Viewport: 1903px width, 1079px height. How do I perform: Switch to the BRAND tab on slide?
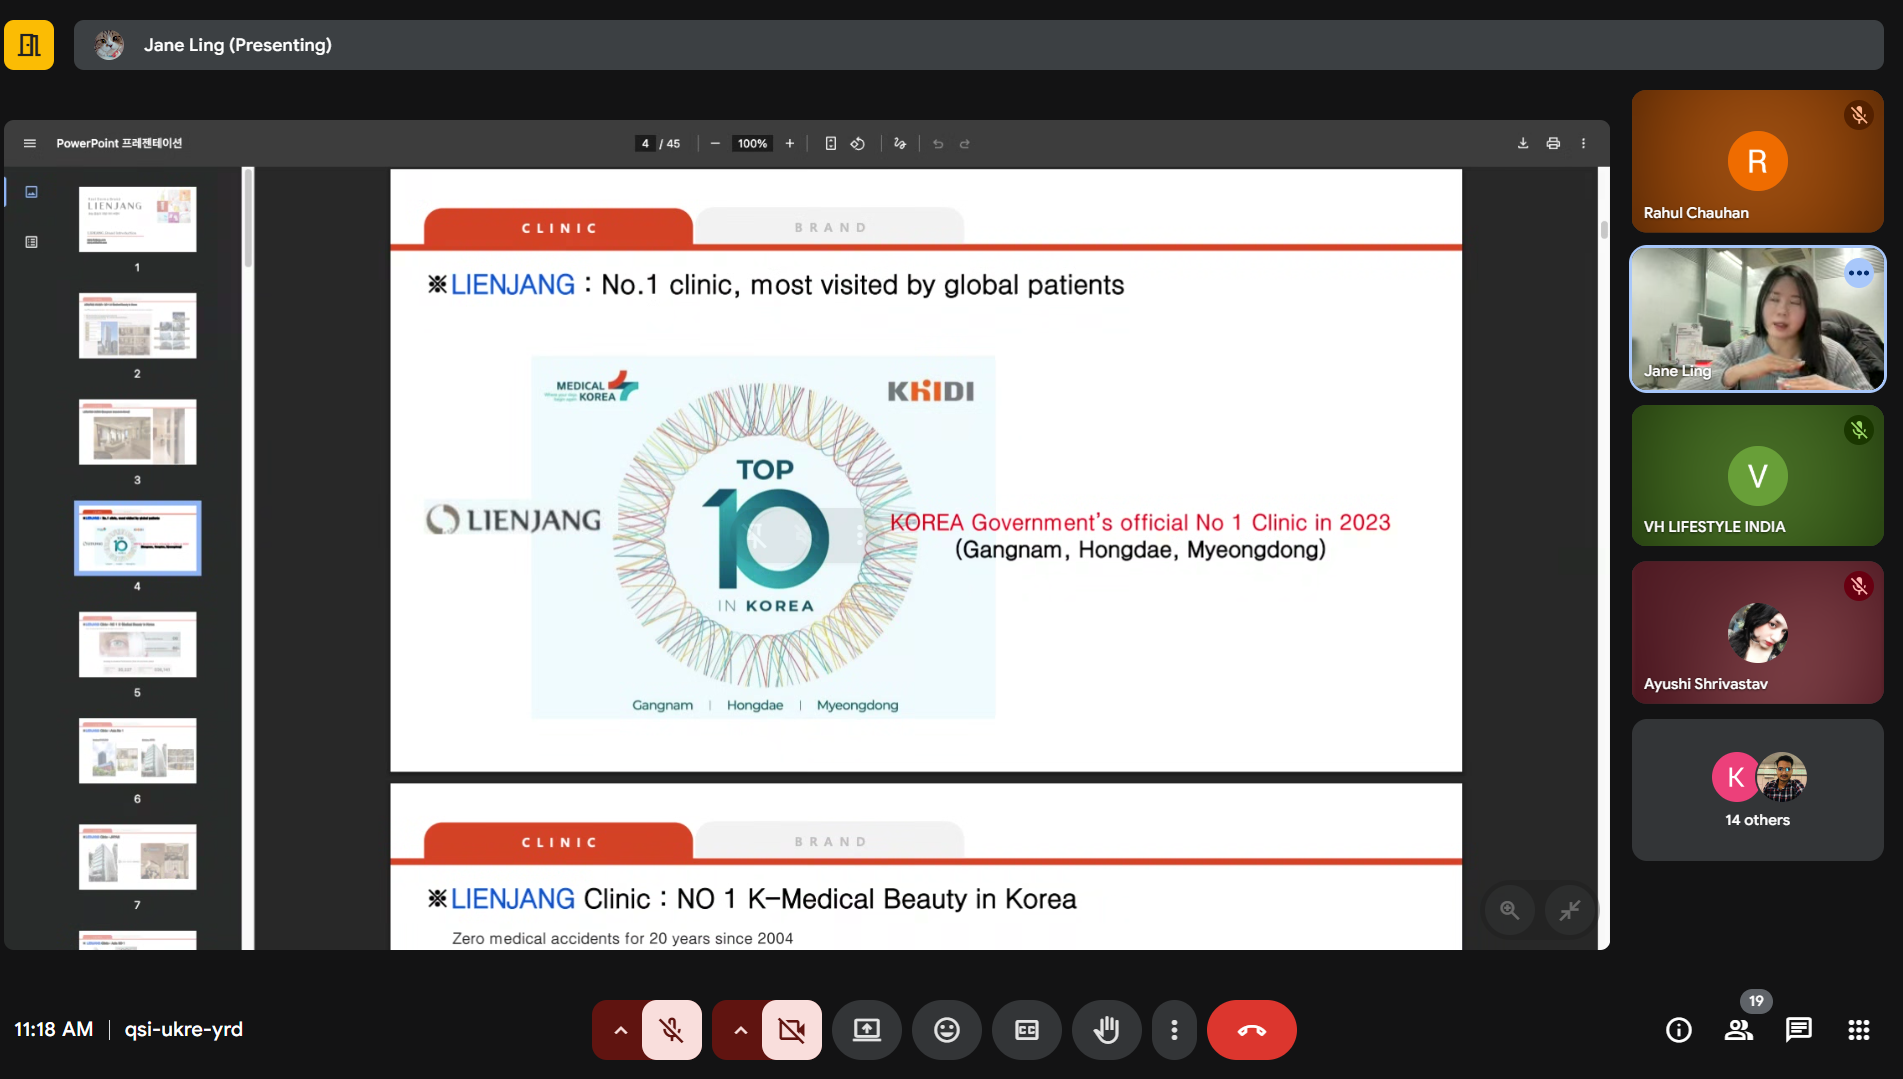click(x=830, y=227)
